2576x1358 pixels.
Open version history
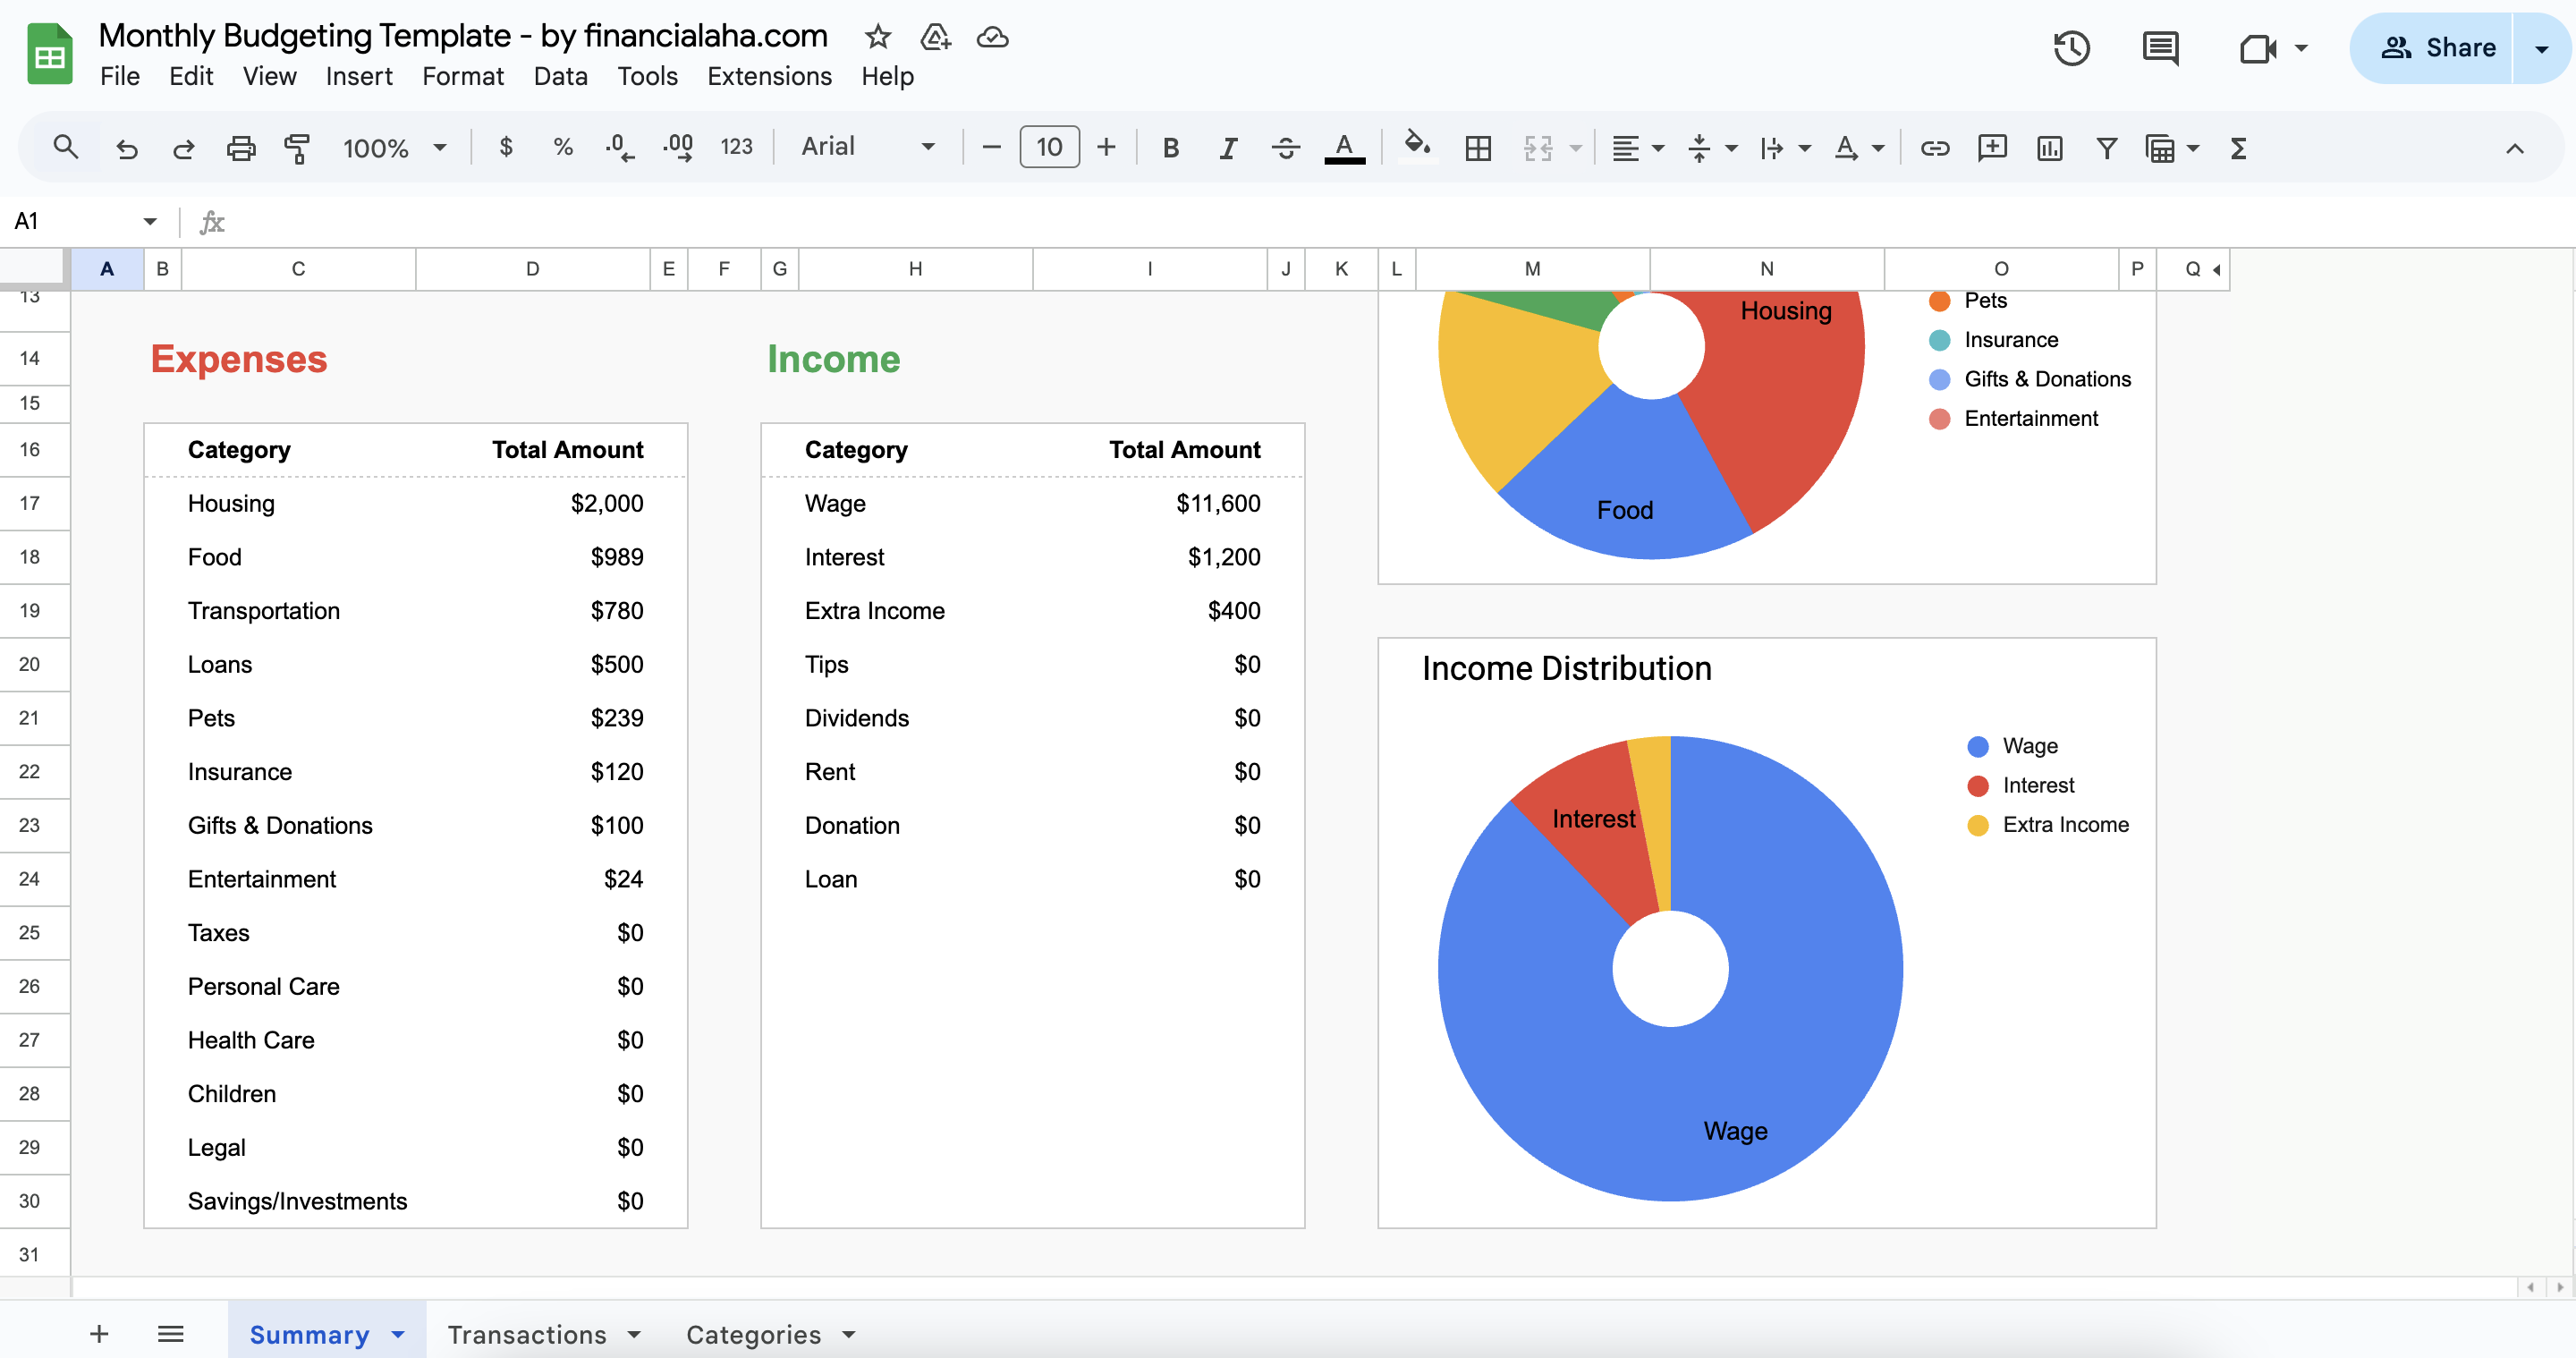pos(2072,48)
